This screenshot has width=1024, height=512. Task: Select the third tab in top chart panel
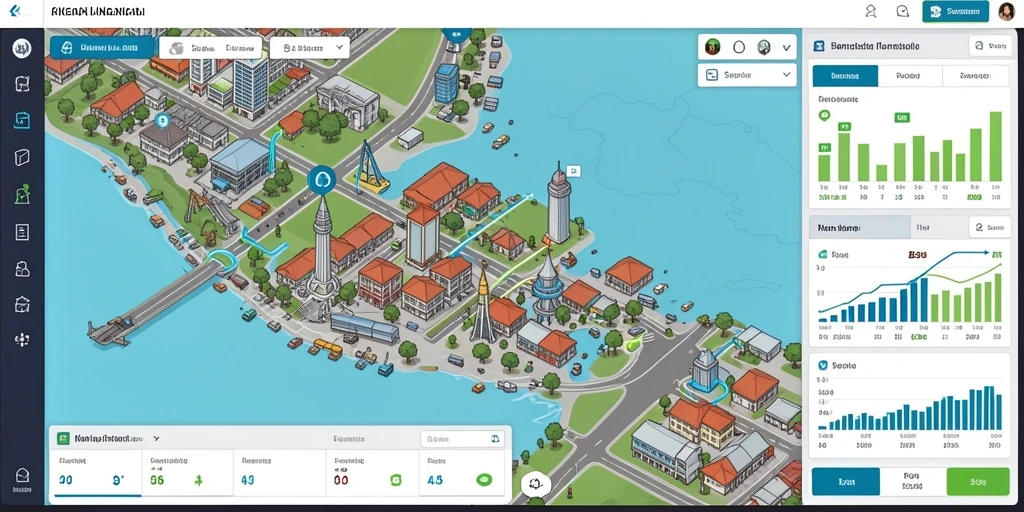click(976, 76)
